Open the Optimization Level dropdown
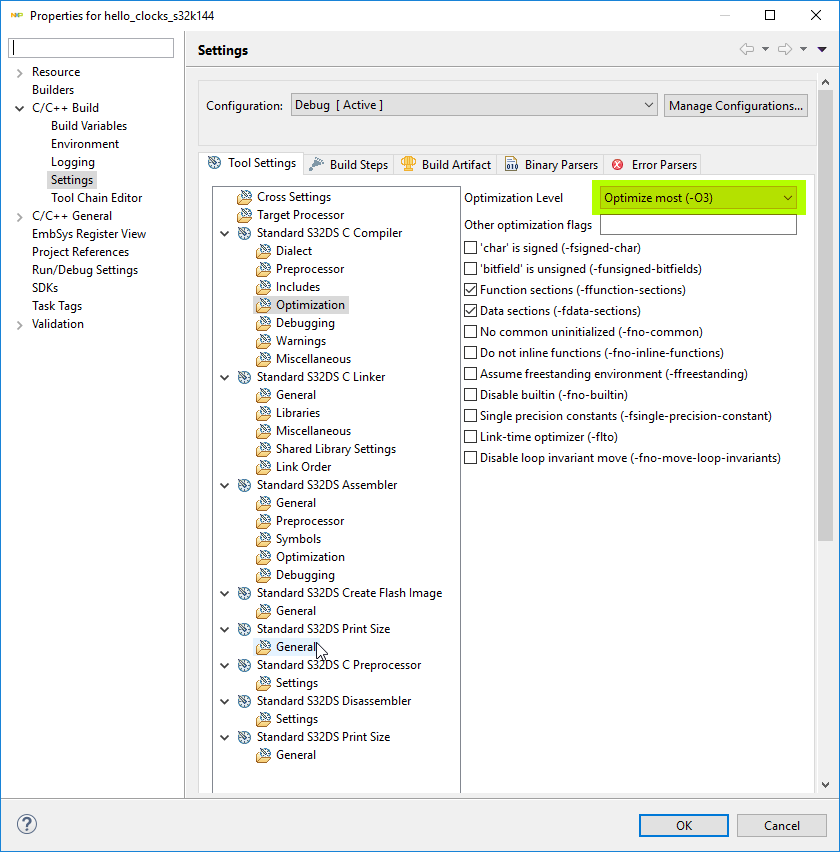The height and width of the screenshot is (852, 840). pos(698,198)
